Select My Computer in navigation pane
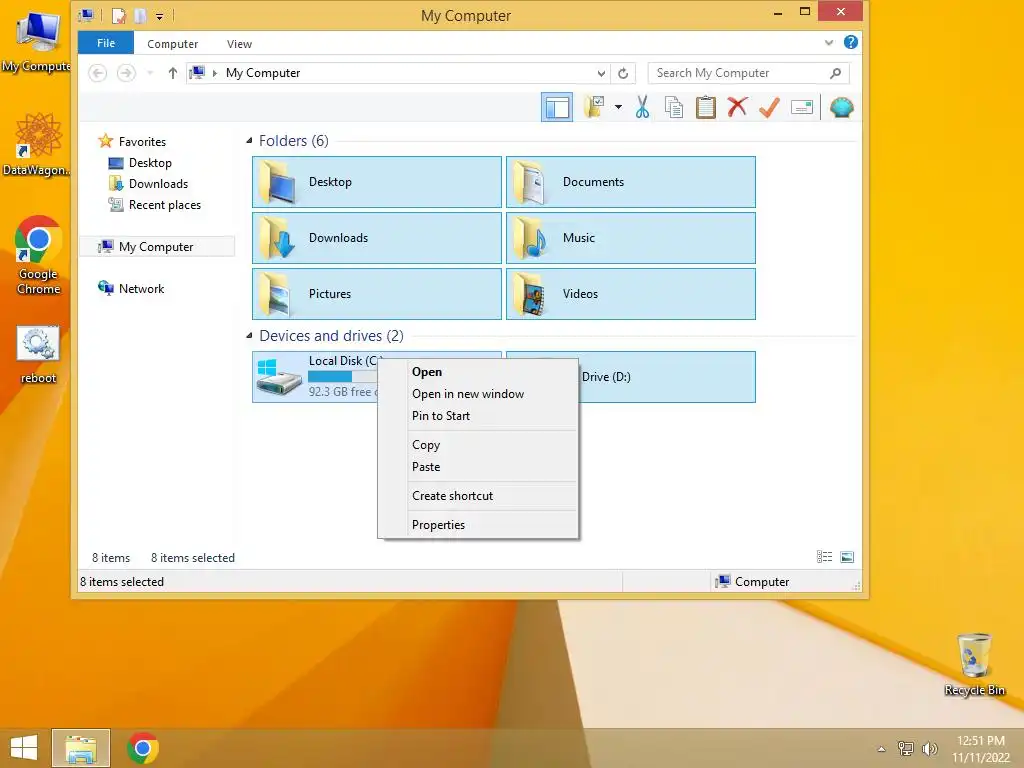Image resolution: width=1024 pixels, height=768 pixels. tap(156, 247)
